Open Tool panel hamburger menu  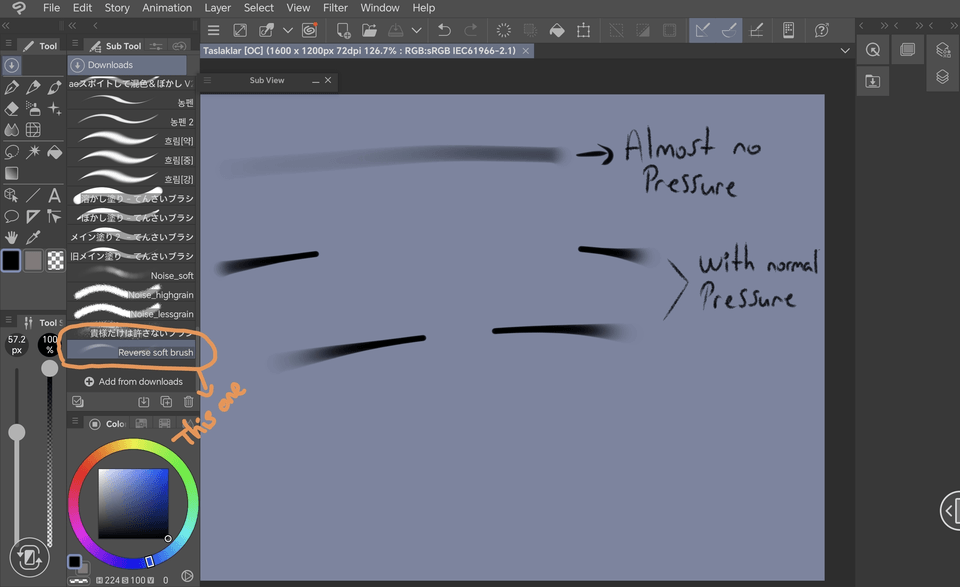pyautogui.click(x=9, y=43)
